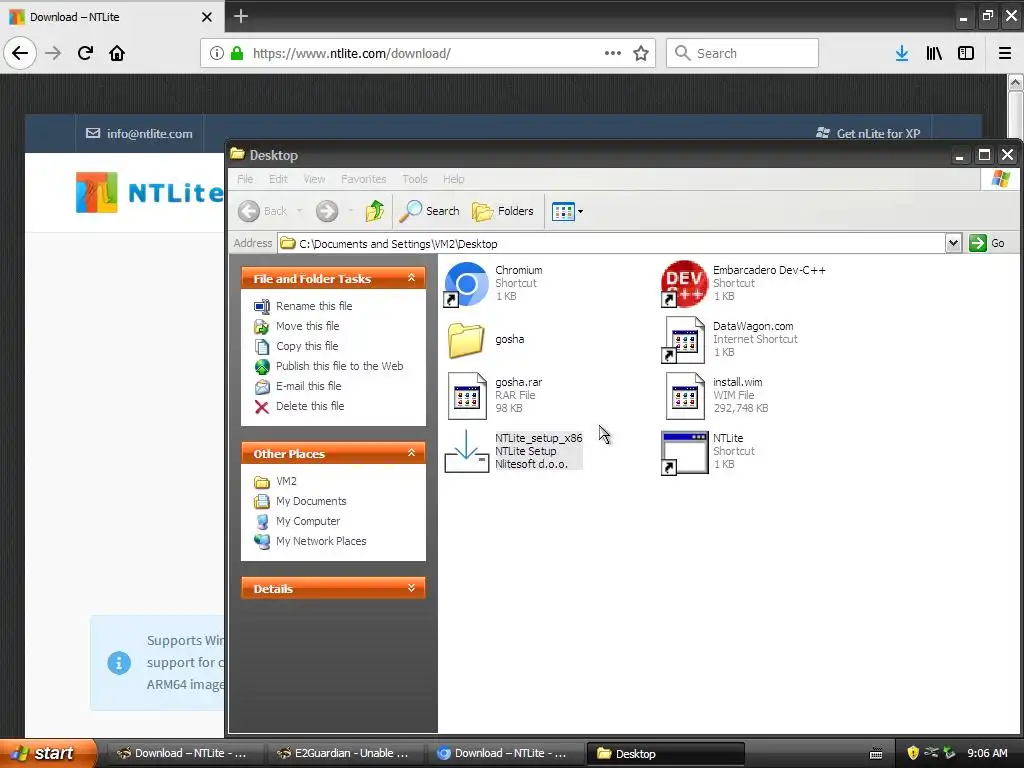
Task: Open the page actions three-dot menu
Action: pyautogui.click(x=613, y=53)
